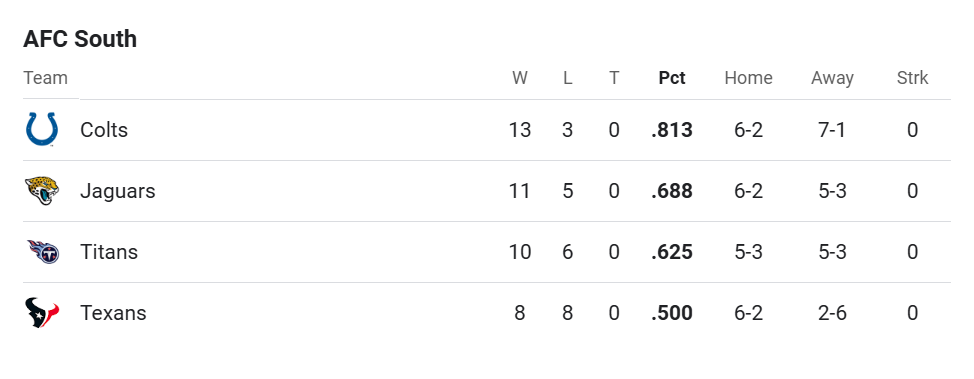Select the Titans team name
This screenshot has width=974, height=379.
[x=109, y=252]
